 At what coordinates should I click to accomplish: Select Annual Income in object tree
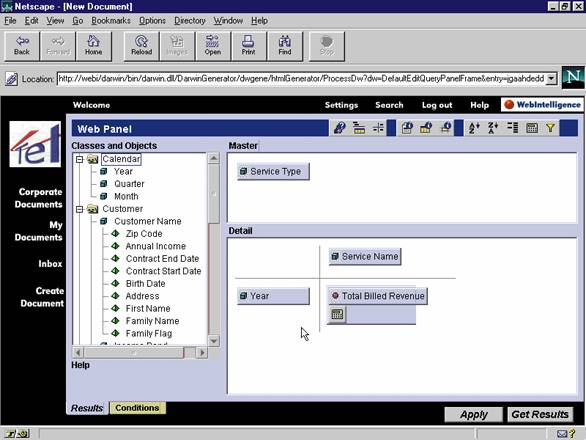click(155, 246)
